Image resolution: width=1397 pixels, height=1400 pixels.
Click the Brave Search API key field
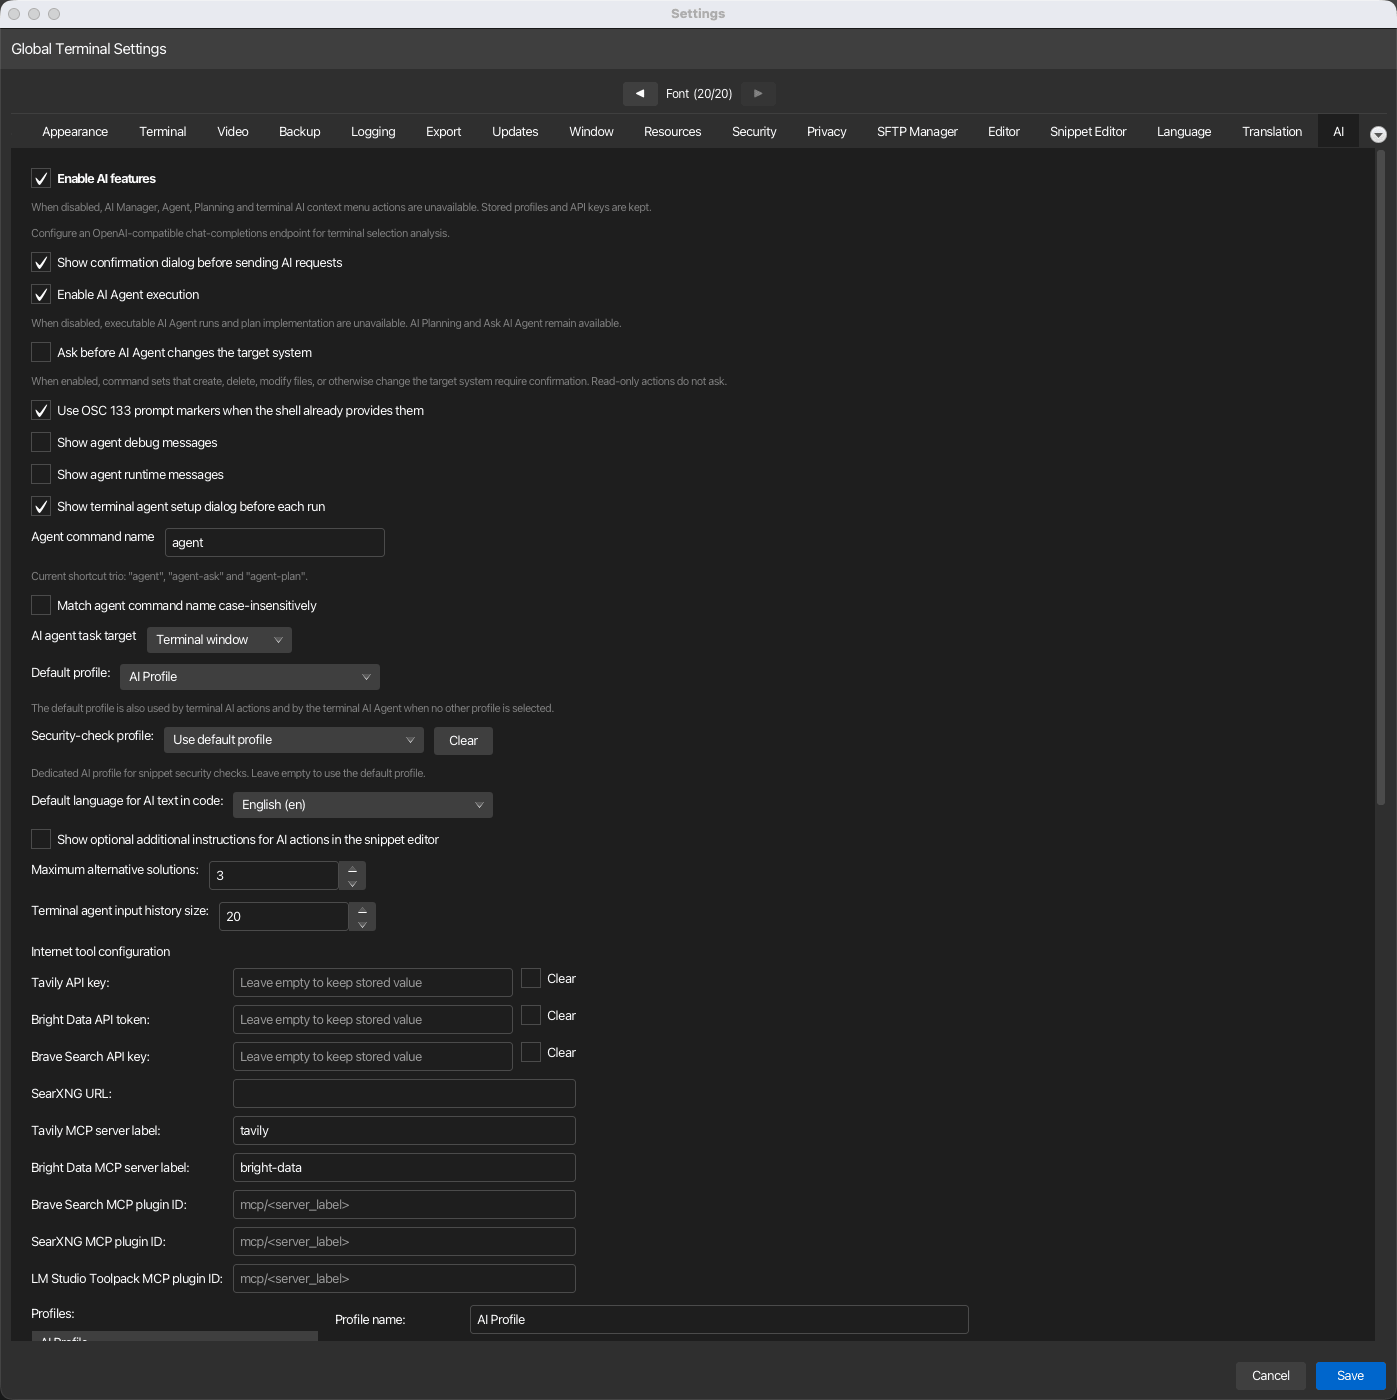373,1057
